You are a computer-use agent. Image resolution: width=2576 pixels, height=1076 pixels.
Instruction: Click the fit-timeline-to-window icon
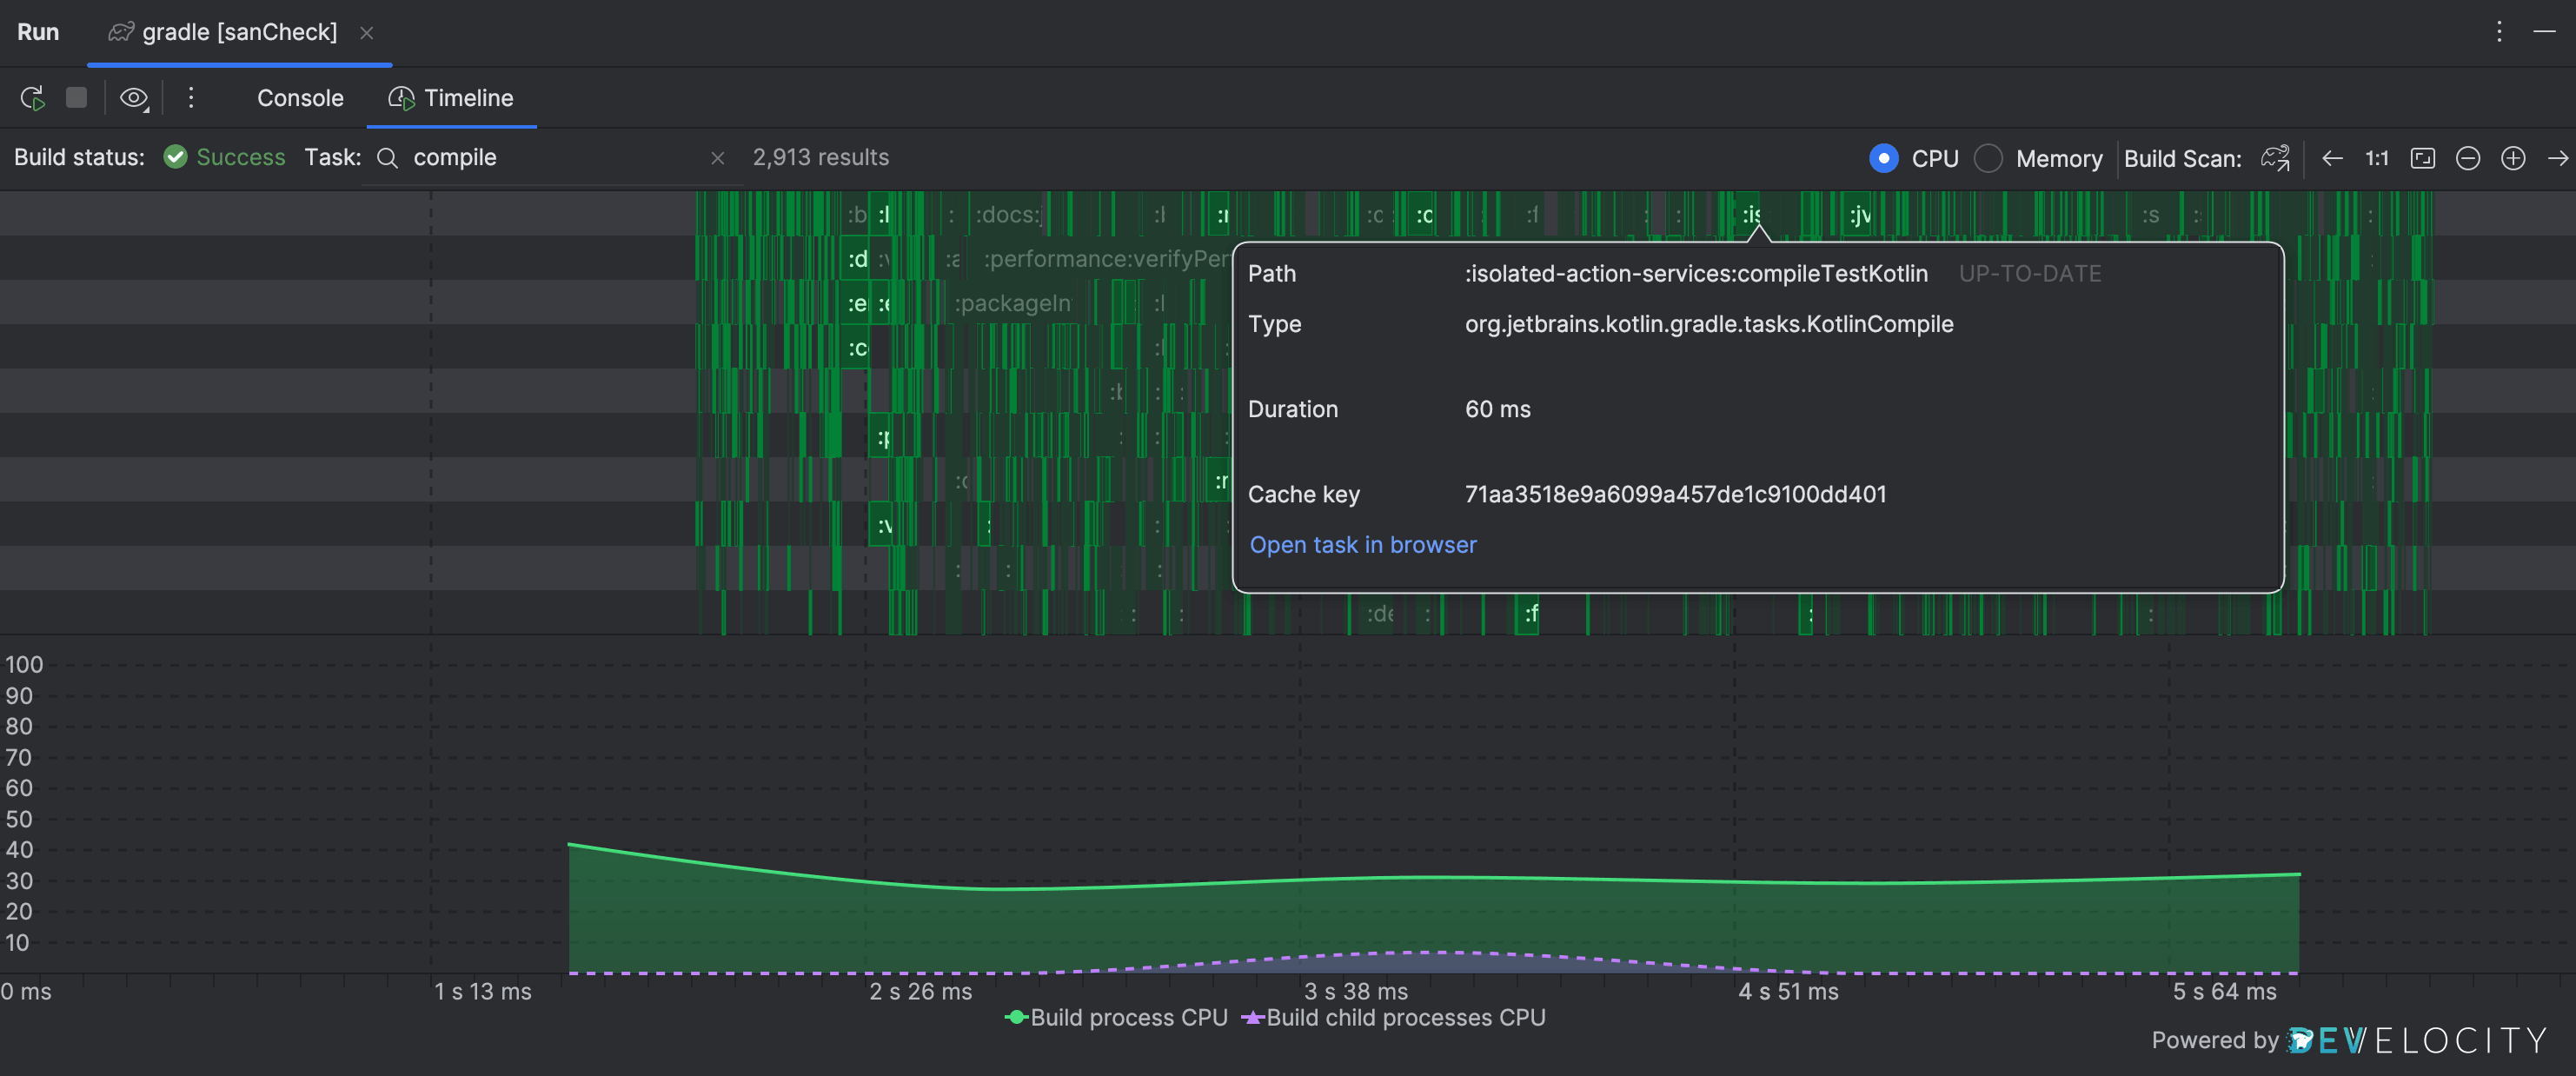pos(2422,158)
